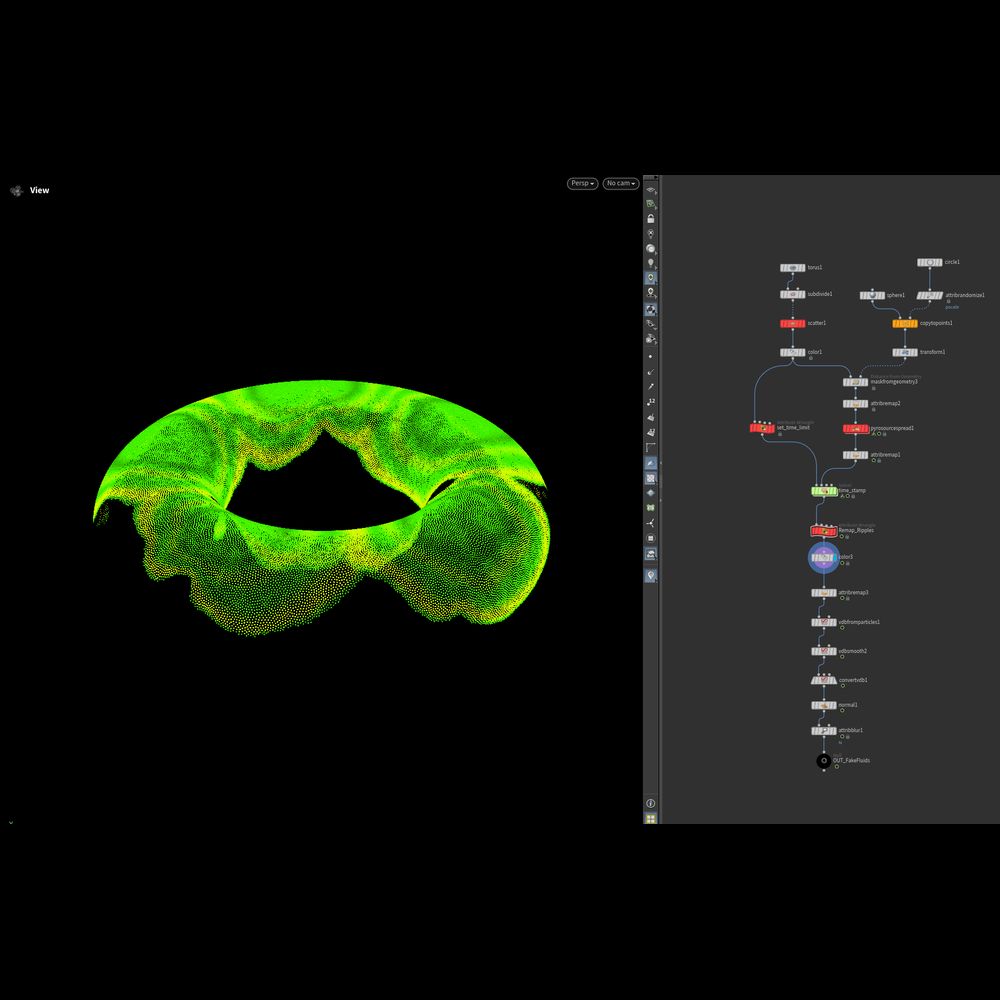Click the four-square layout icon
The height and width of the screenshot is (1000, 1000).
651,818
